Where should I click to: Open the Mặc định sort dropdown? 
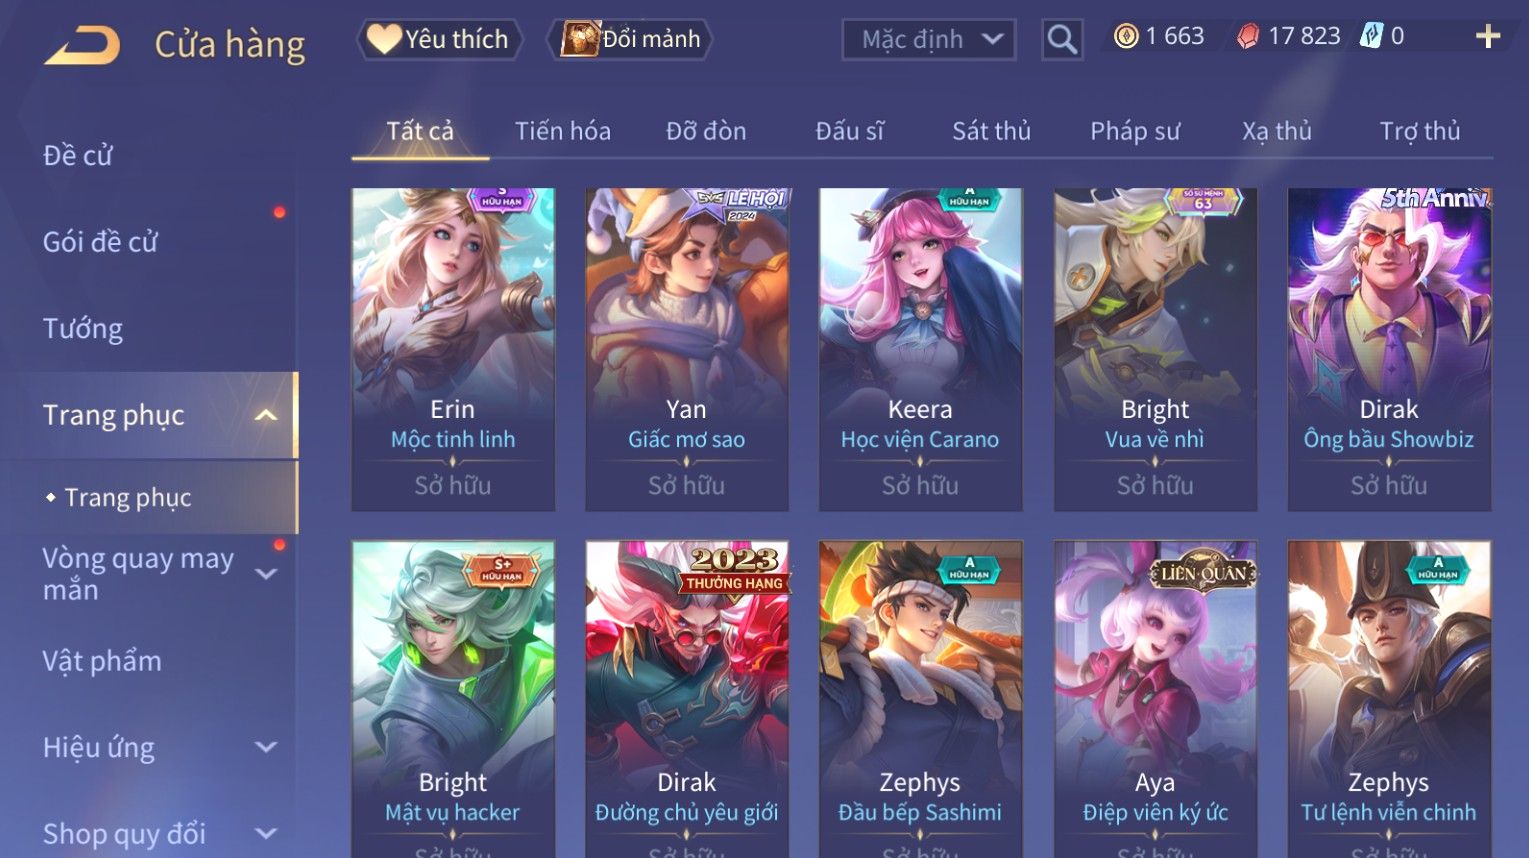click(x=929, y=40)
